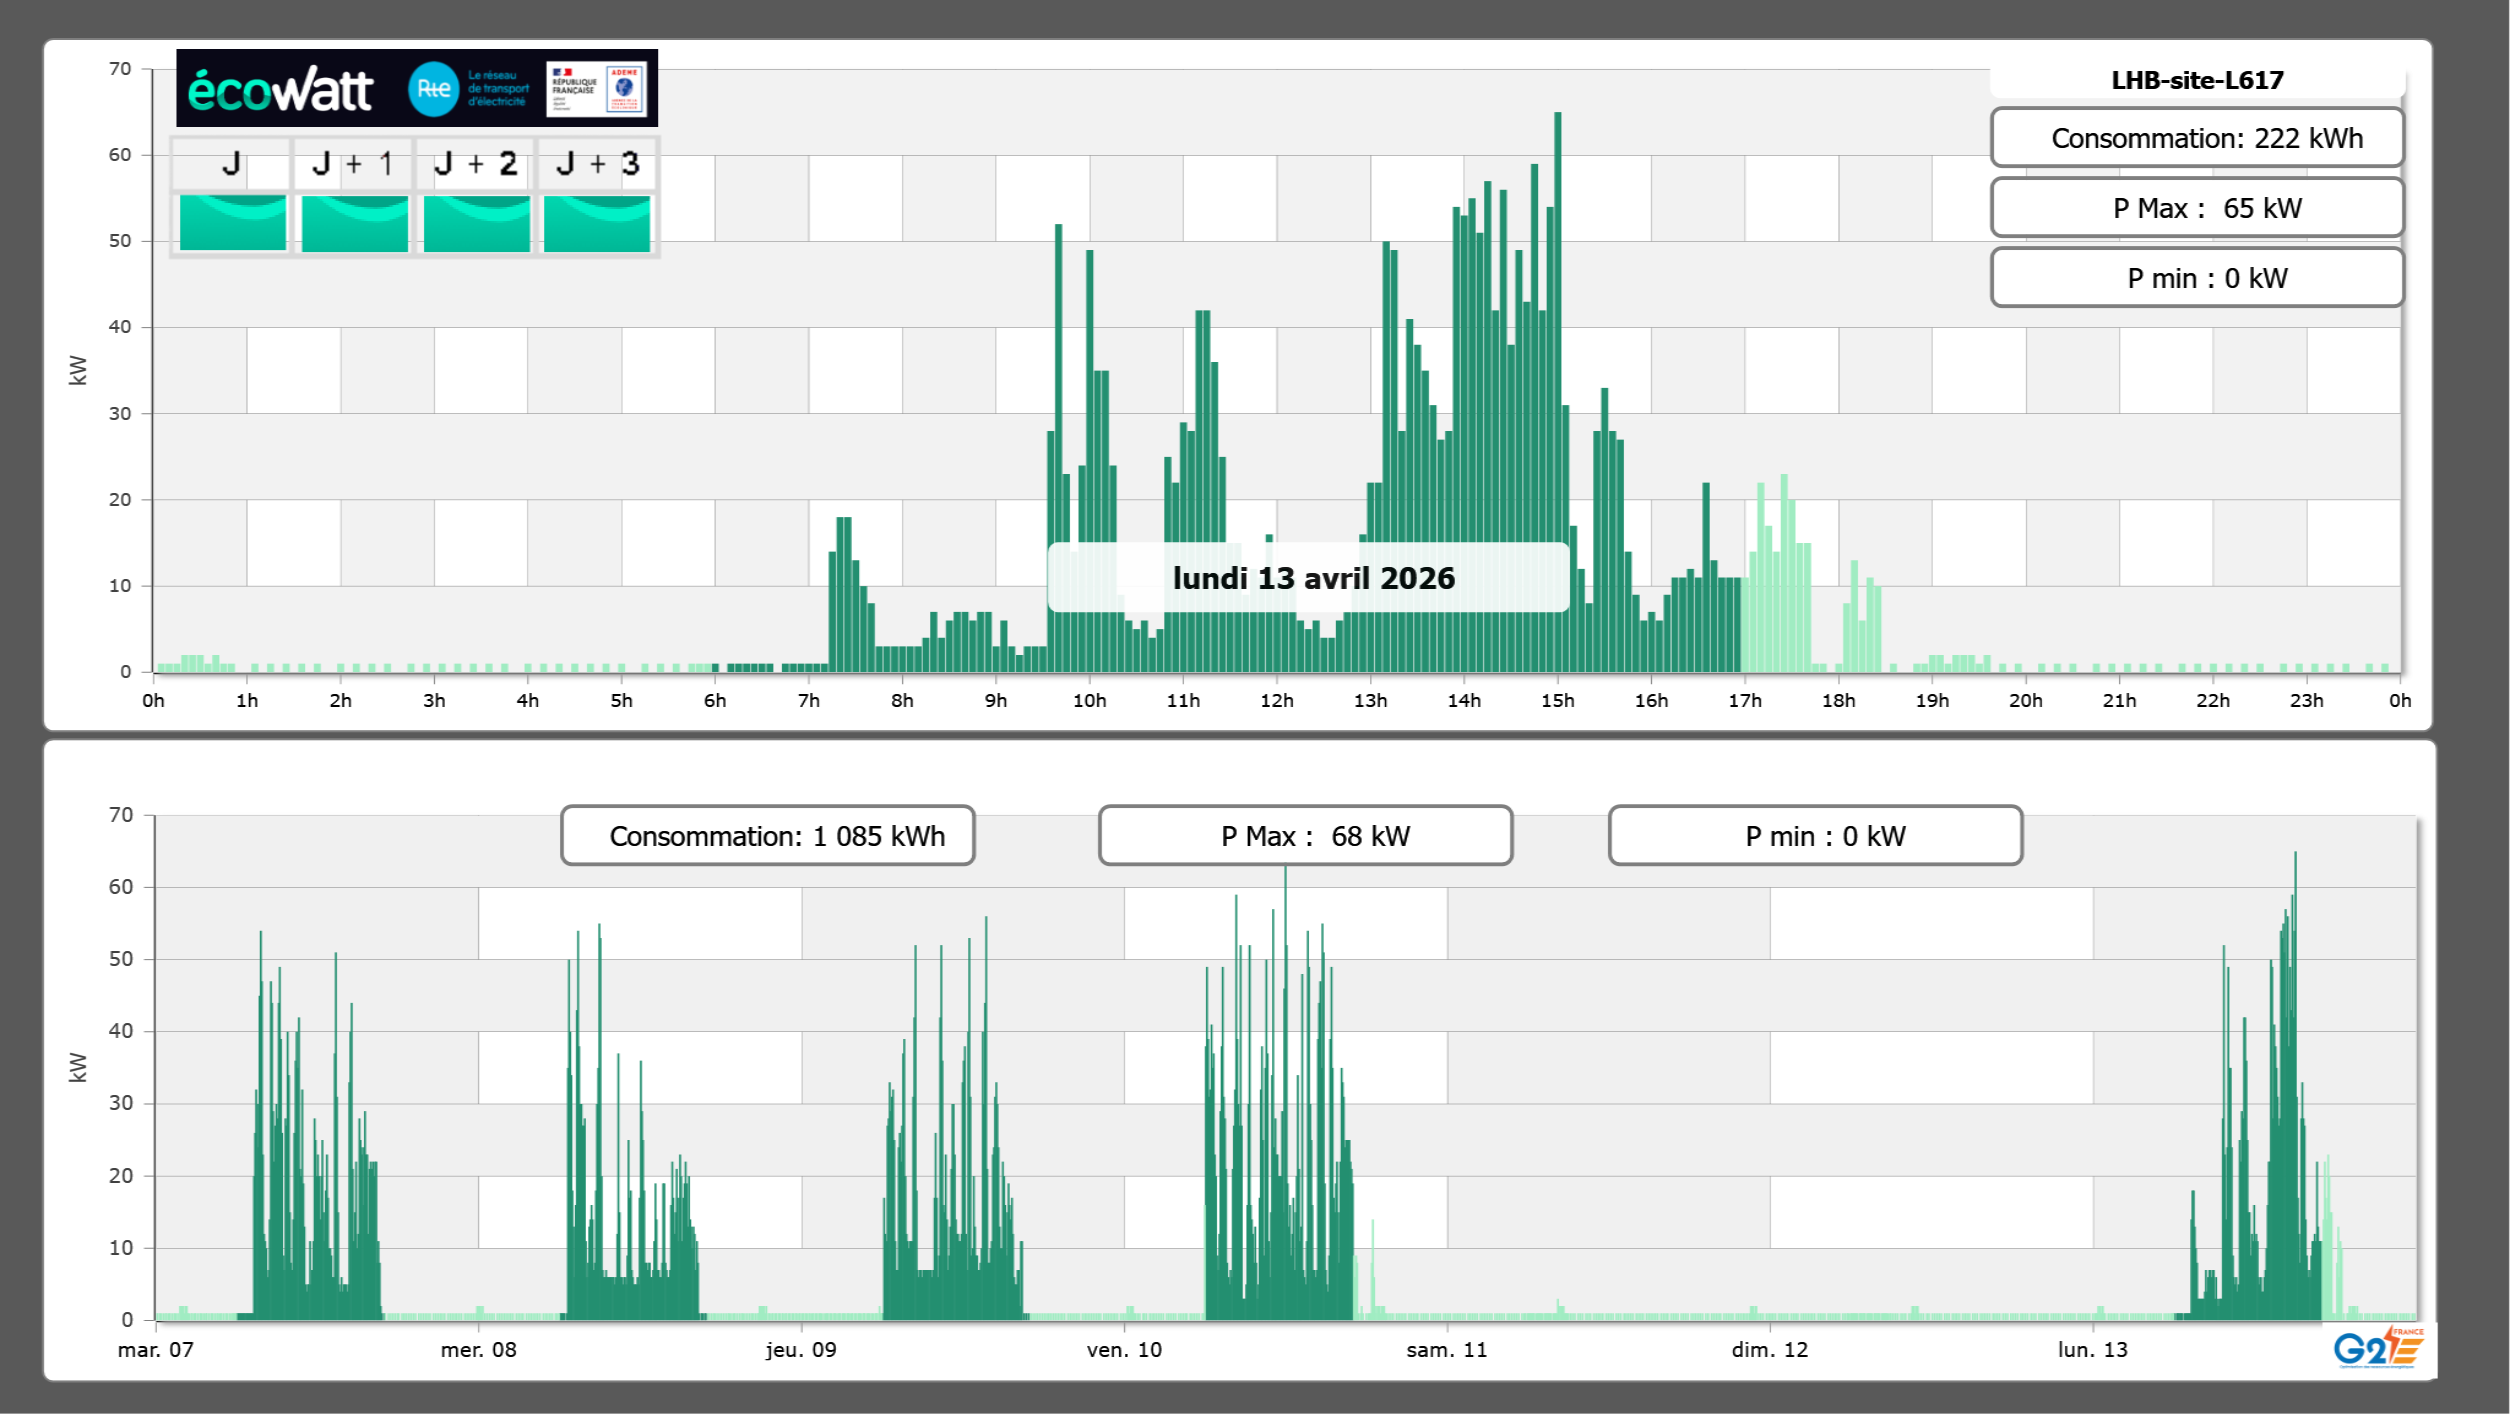This screenshot has height=1415, width=2511.
Task: Click the green signal icon under J
Action: [232, 223]
